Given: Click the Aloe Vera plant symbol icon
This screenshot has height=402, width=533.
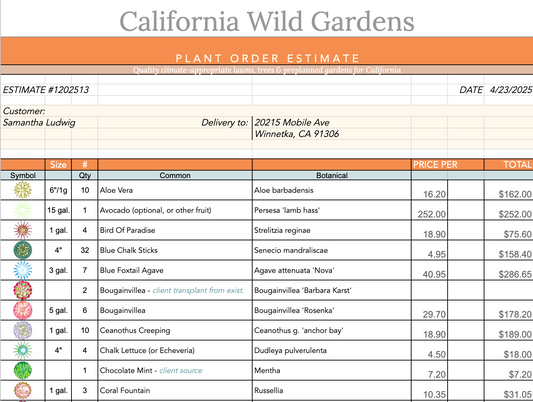Looking at the screenshot, I should click(x=23, y=190).
